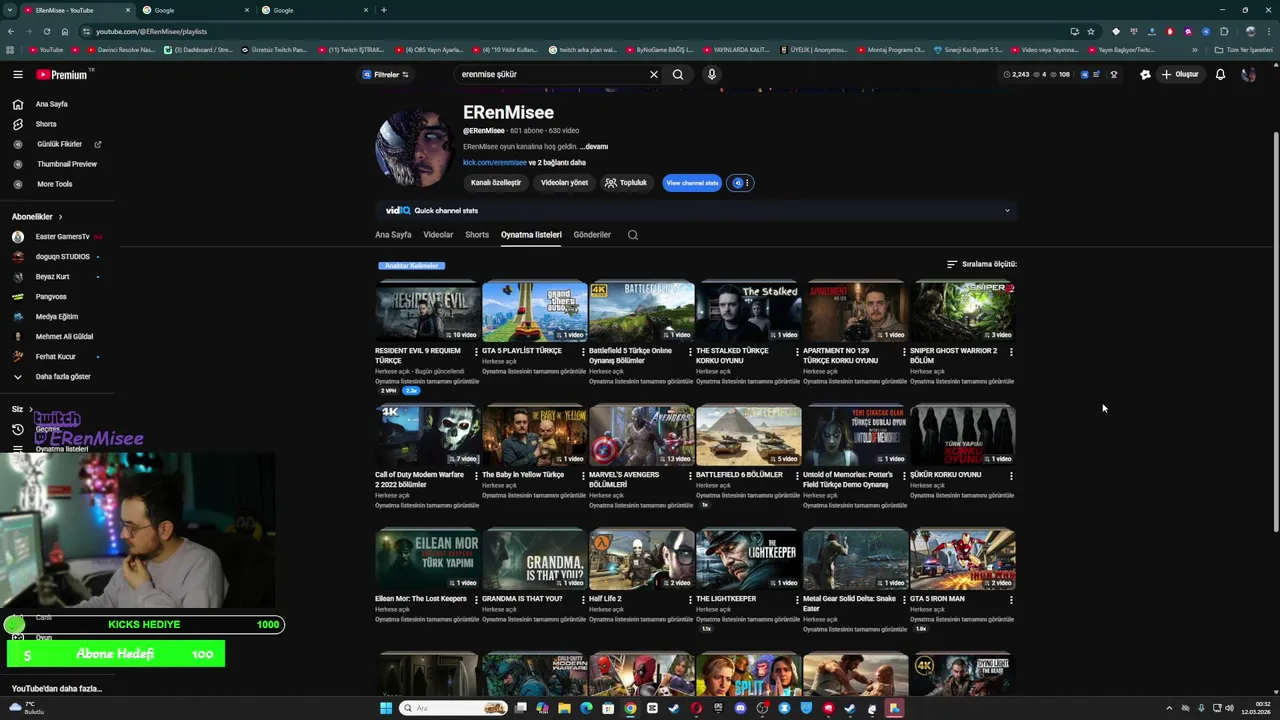Expand Abonelikler section
This screenshot has height=720, width=1280.
coord(37,216)
